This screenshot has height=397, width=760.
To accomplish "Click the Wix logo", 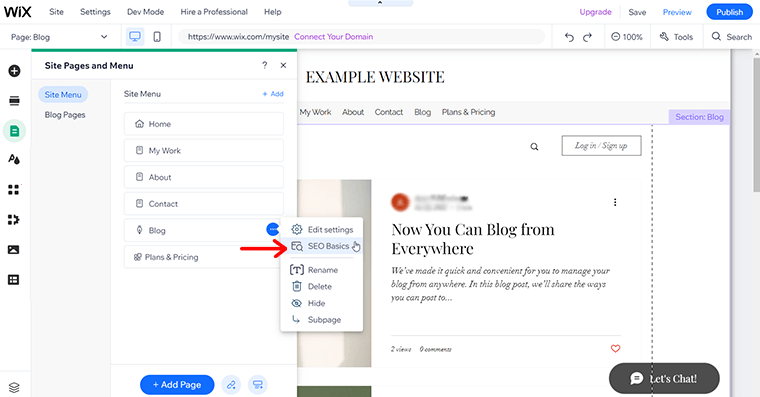I will (x=17, y=12).
